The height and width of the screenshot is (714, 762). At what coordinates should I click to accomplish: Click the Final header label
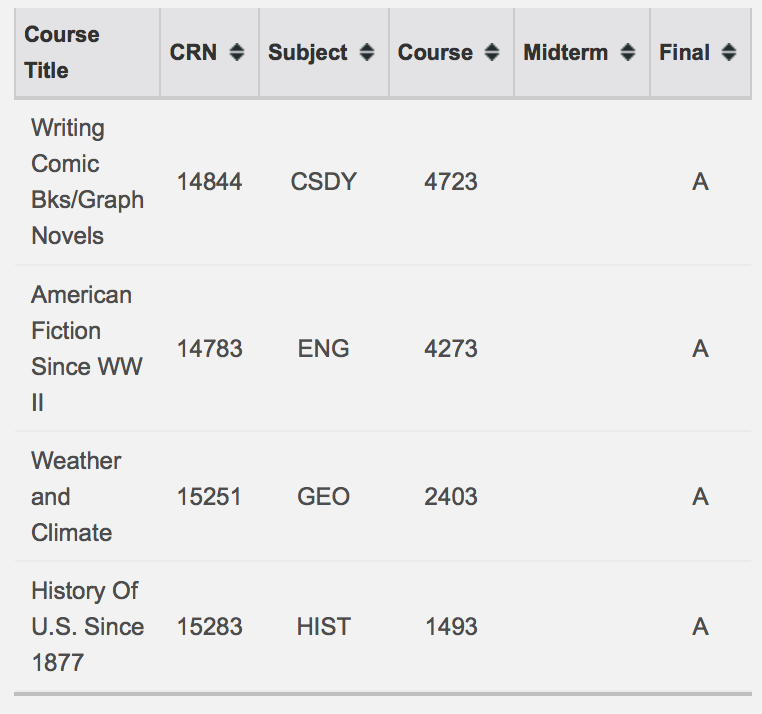pyautogui.click(x=684, y=52)
